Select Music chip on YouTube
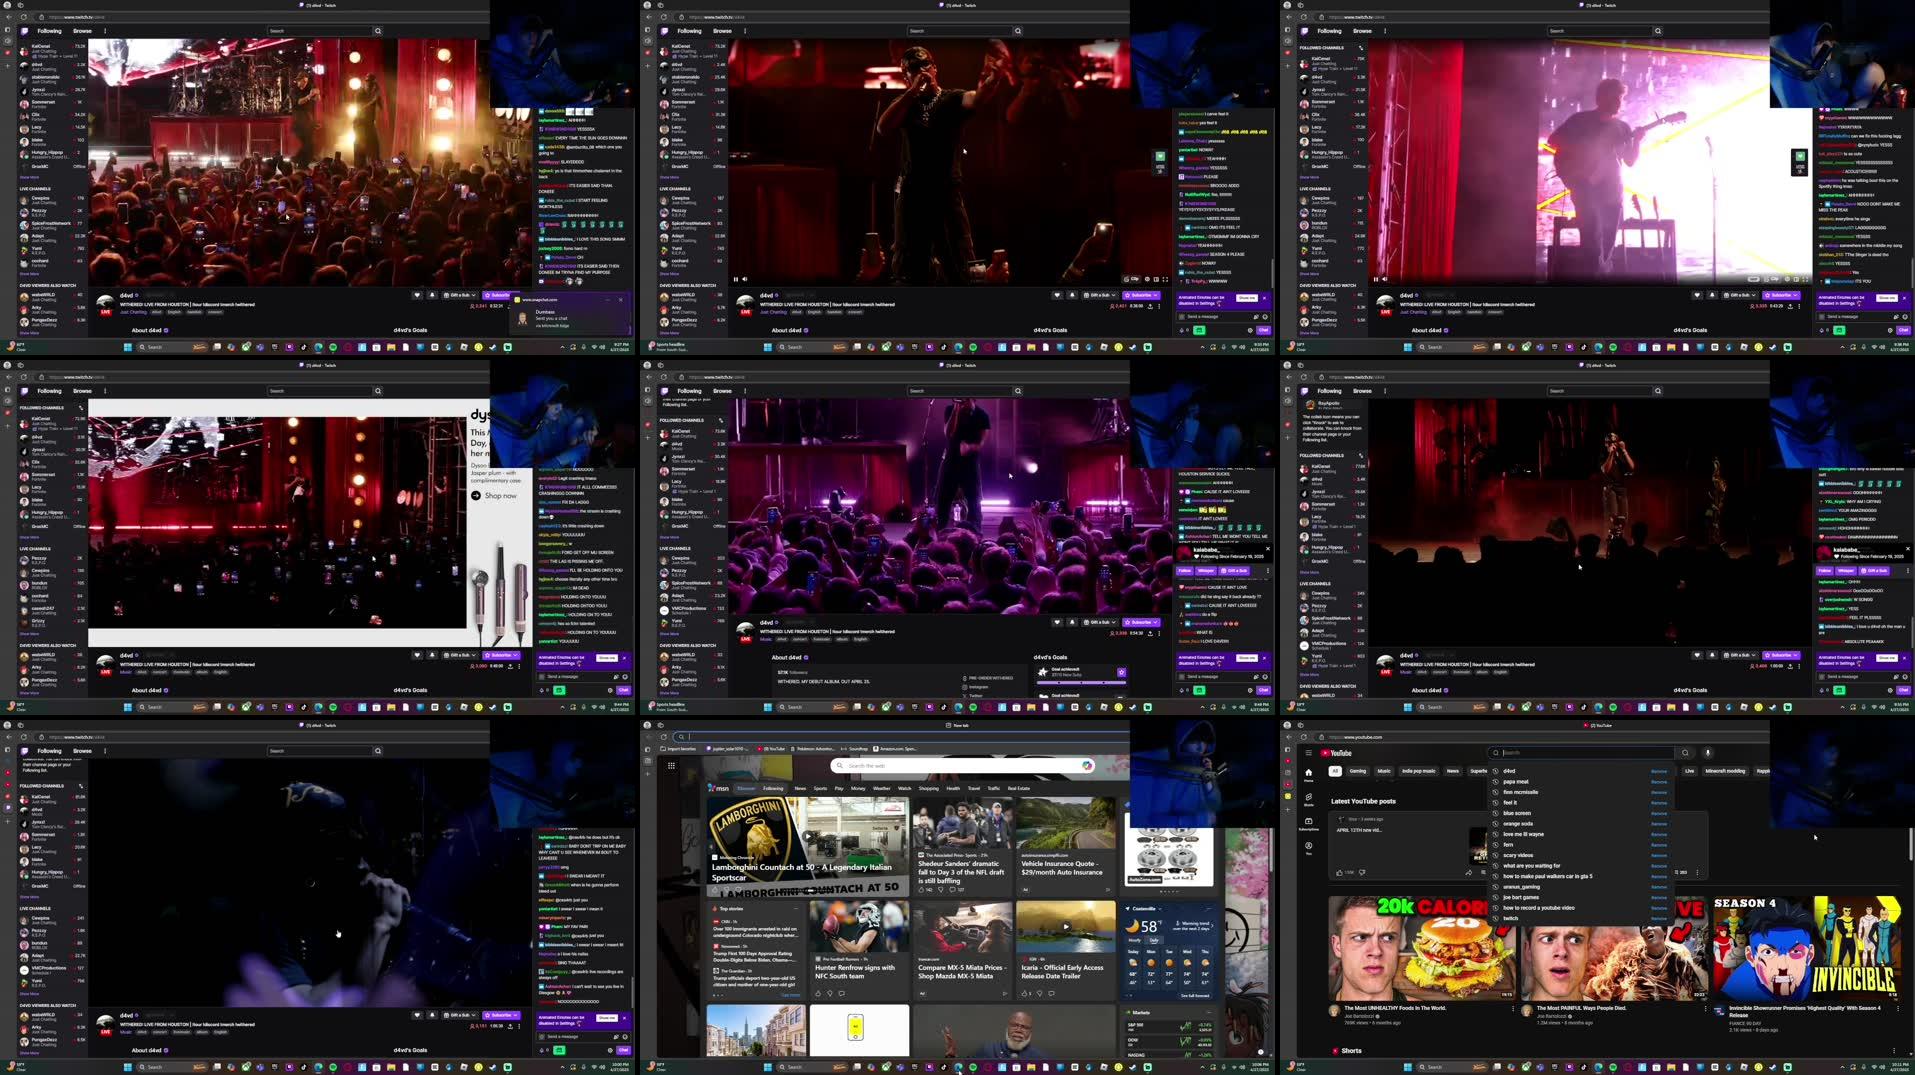Screen dimensions: 1915x1075 click(x=1384, y=771)
